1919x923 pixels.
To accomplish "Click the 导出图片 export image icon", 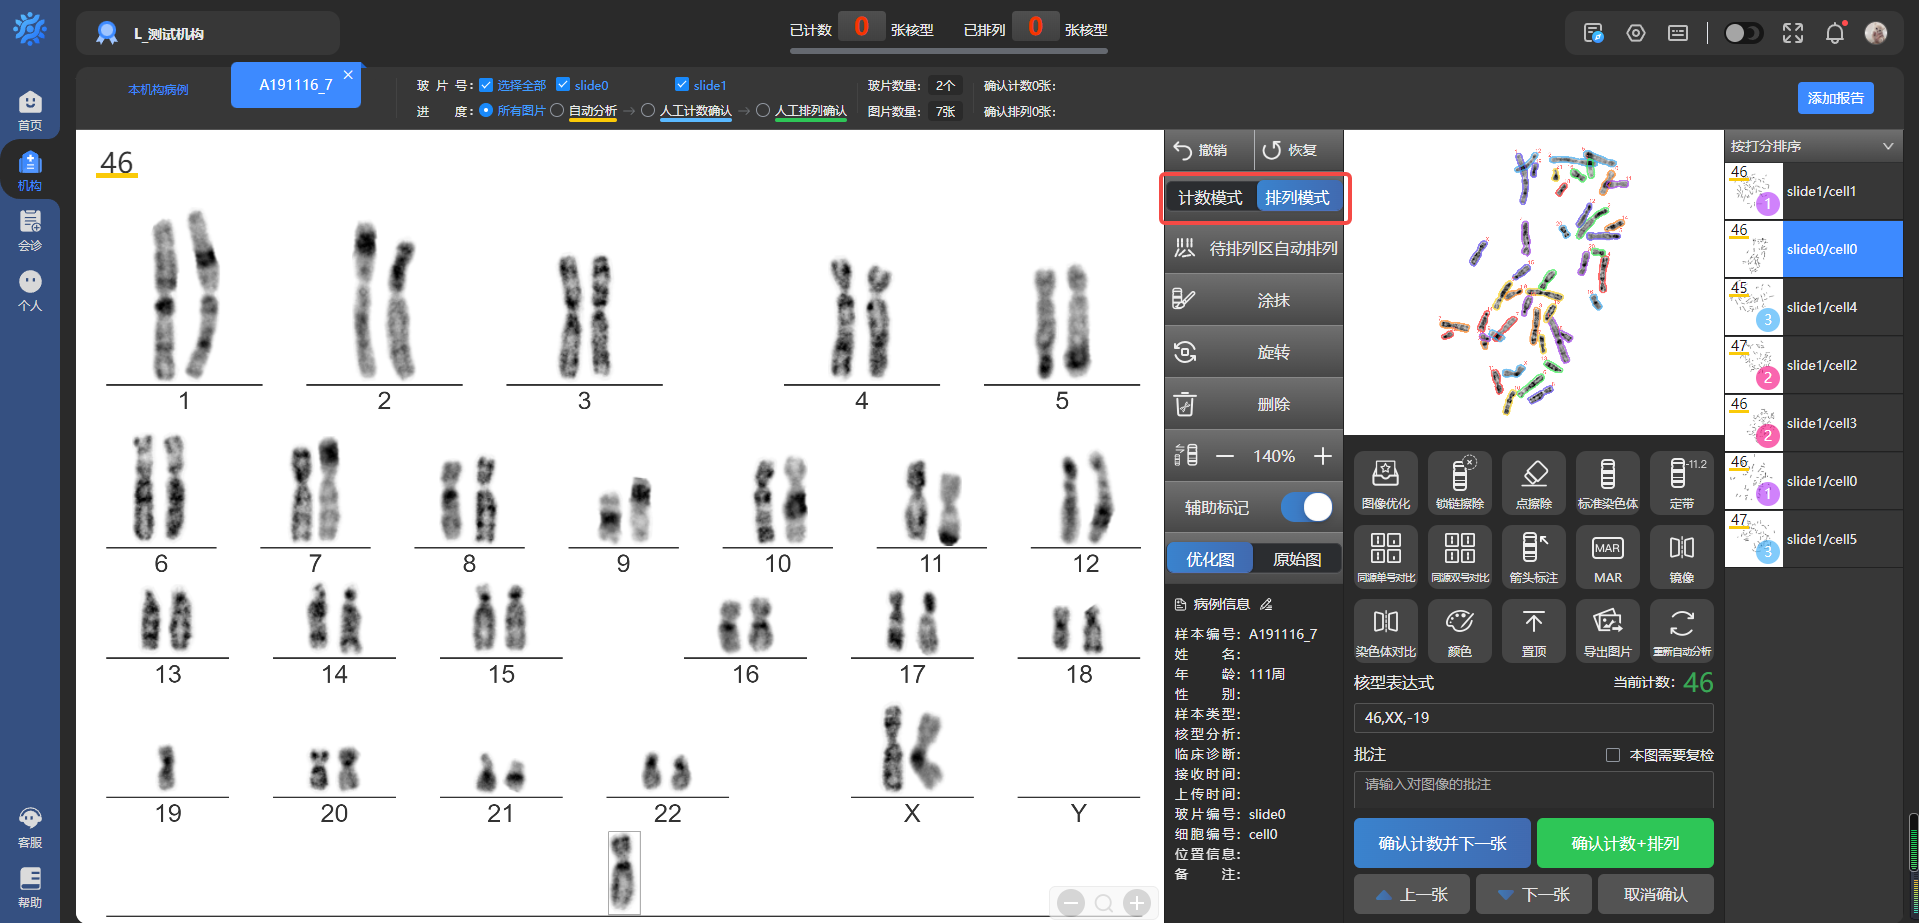I will [x=1607, y=630].
